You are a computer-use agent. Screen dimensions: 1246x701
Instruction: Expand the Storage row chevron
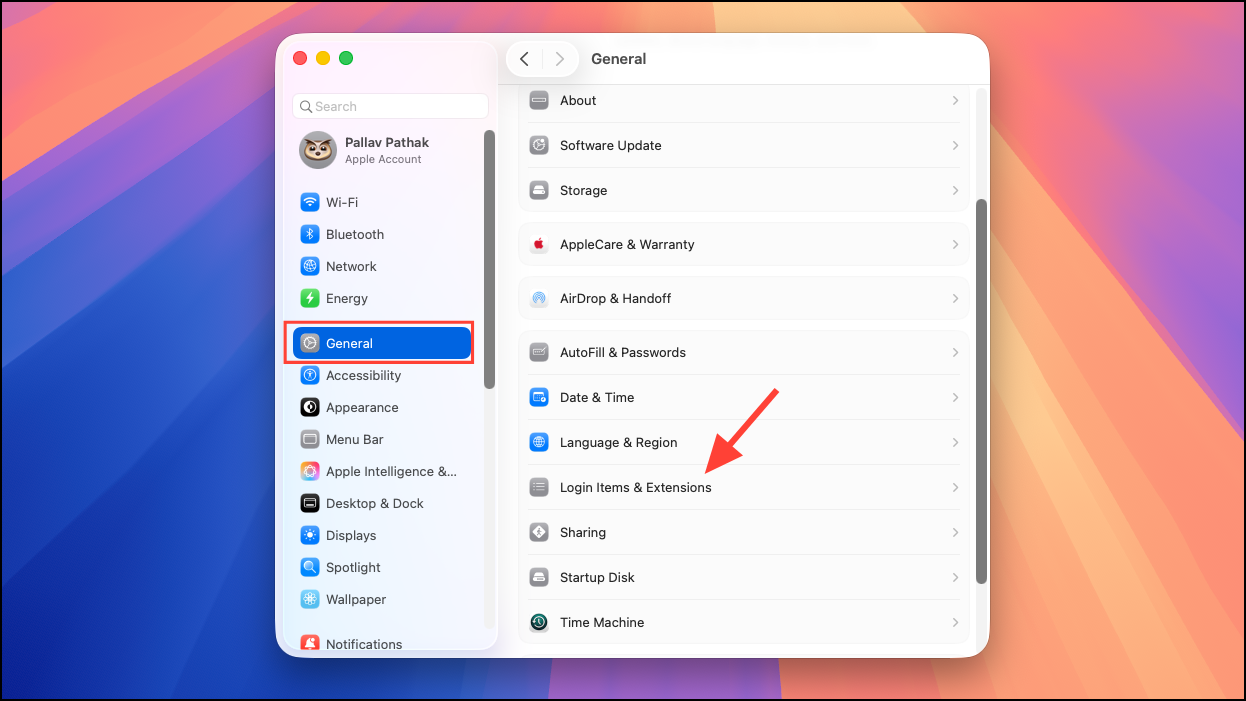955,190
